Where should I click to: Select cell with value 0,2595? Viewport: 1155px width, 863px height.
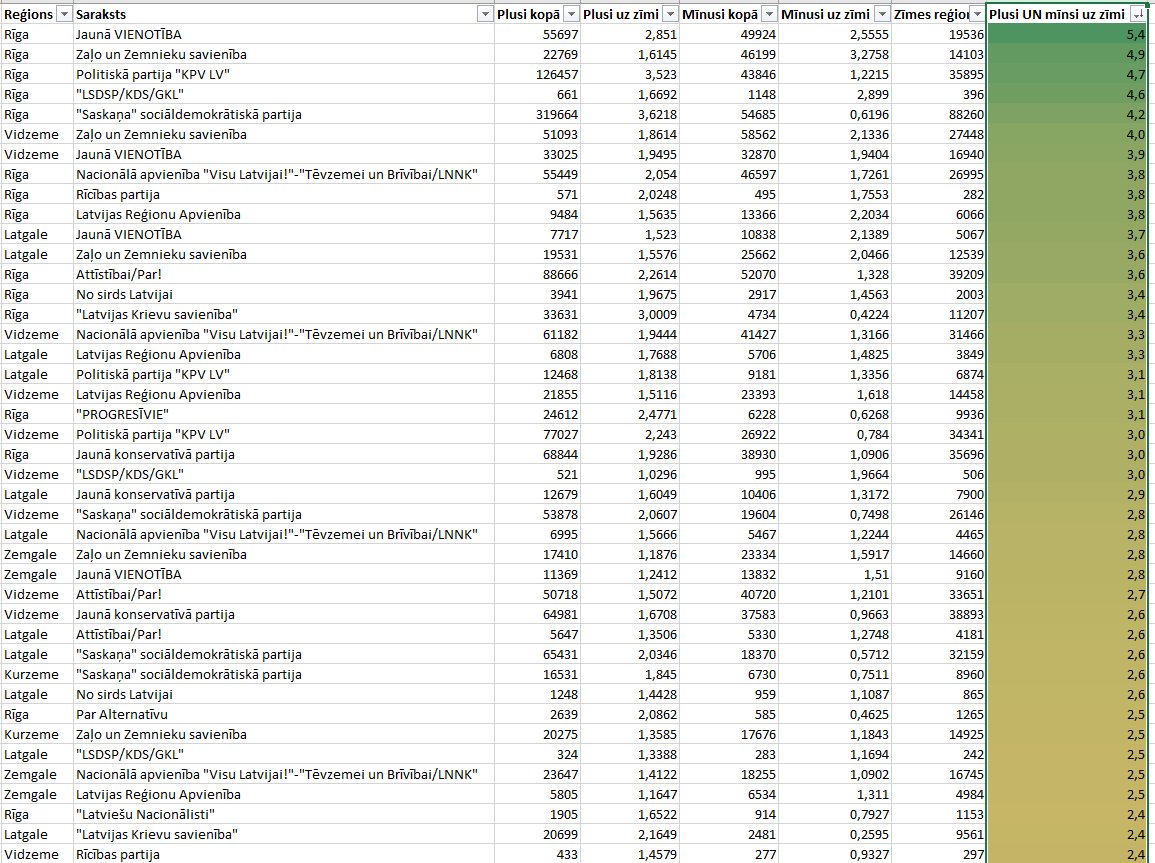pyautogui.click(x=835, y=834)
